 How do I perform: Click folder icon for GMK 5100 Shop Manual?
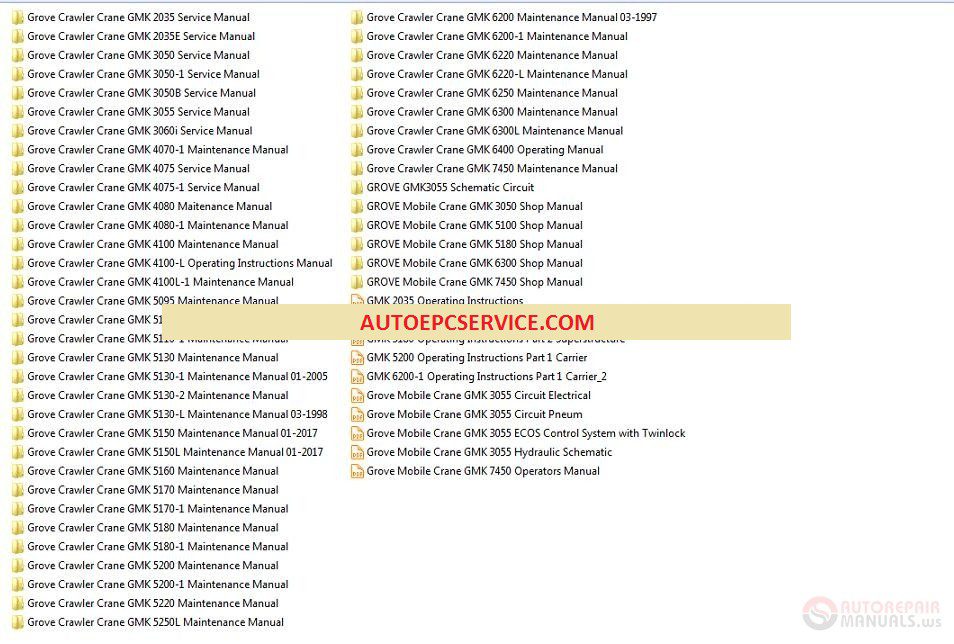point(357,225)
